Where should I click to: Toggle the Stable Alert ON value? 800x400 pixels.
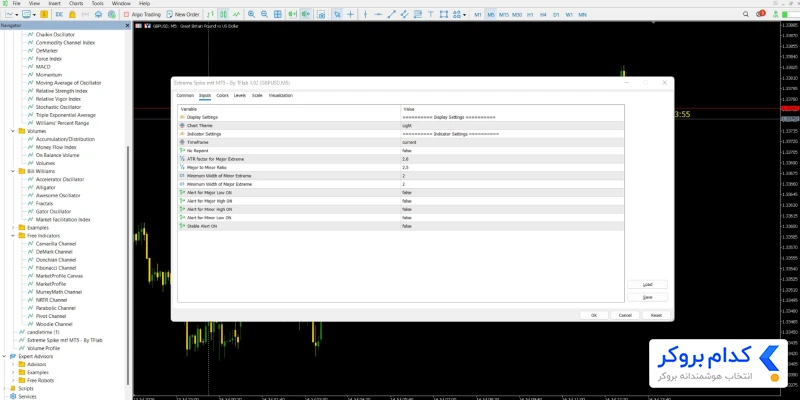512,226
